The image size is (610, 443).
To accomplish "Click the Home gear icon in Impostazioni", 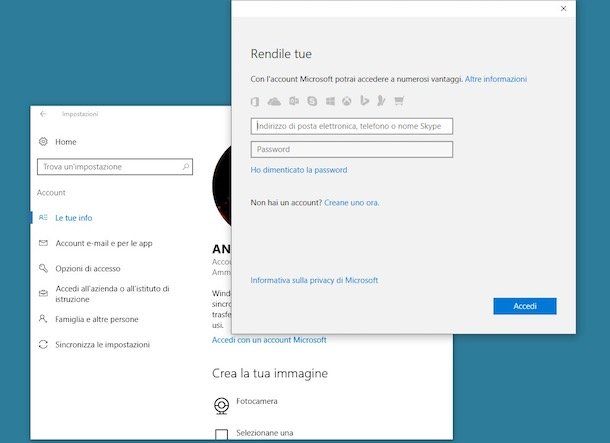I will tap(43, 142).
